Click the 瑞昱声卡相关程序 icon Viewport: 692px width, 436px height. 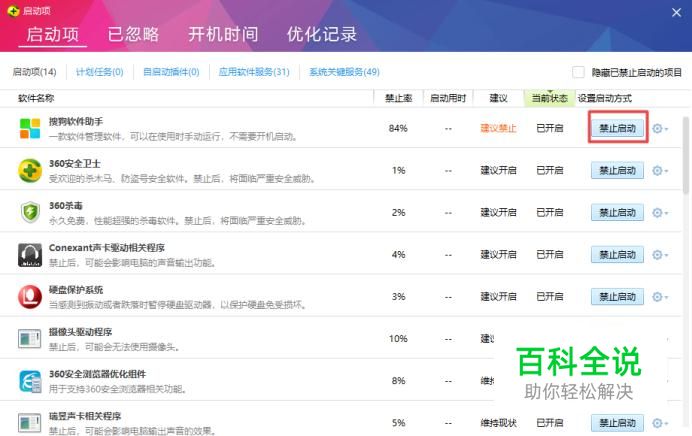pos(30,423)
